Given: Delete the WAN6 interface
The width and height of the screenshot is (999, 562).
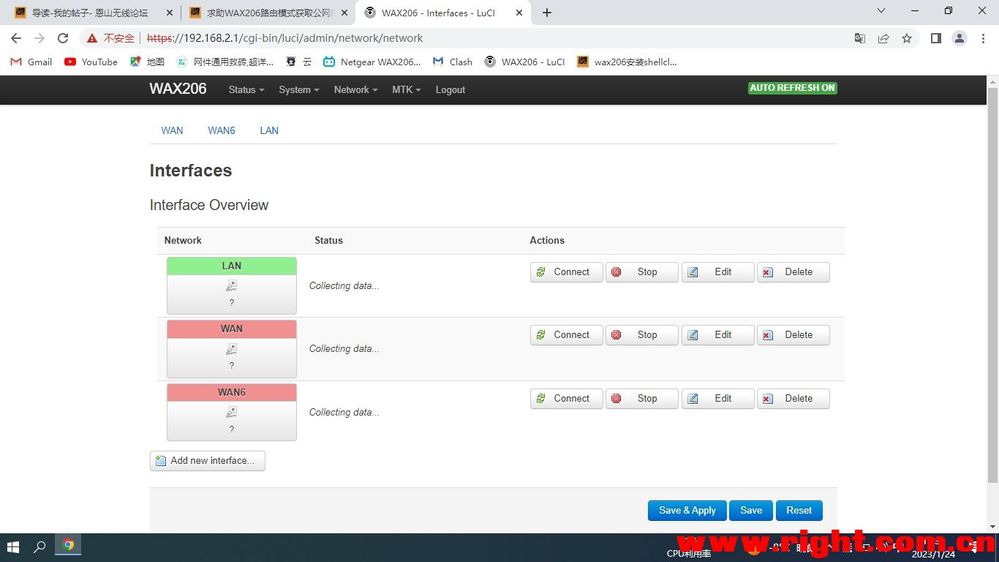Looking at the screenshot, I should 793,399.
